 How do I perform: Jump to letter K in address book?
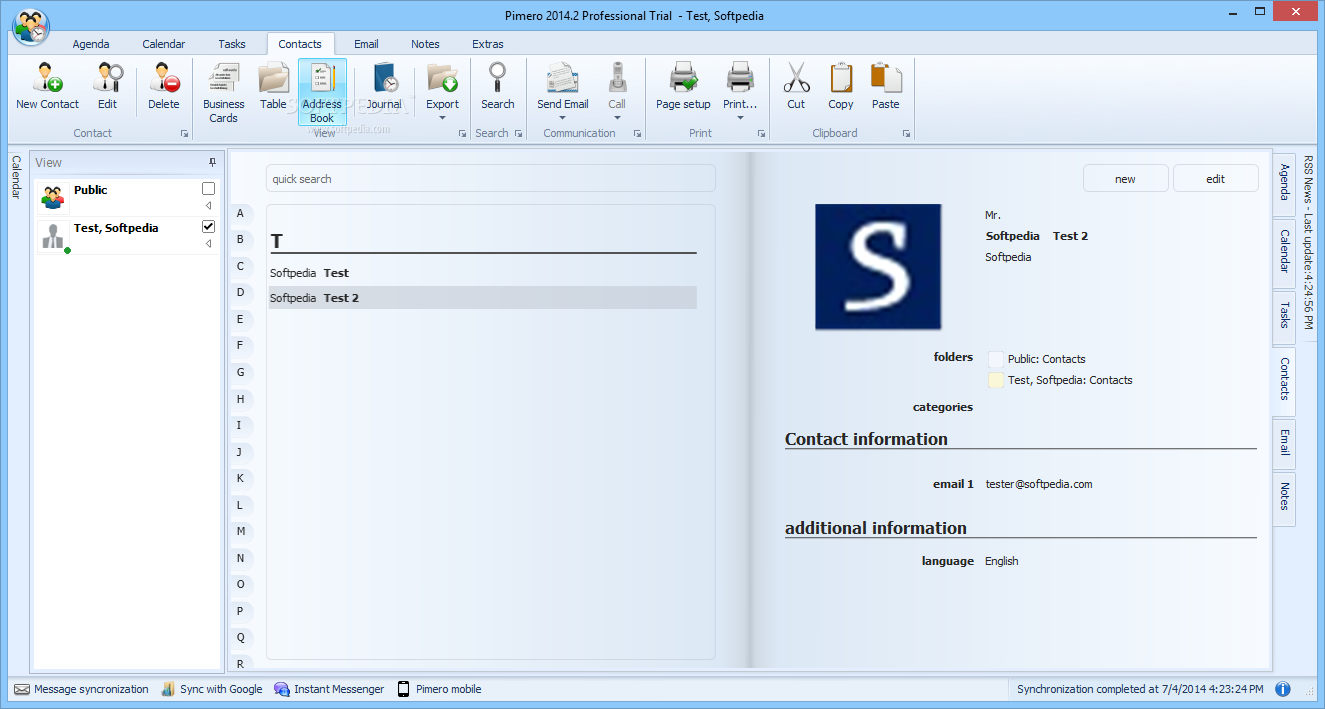[x=240, y=478]
